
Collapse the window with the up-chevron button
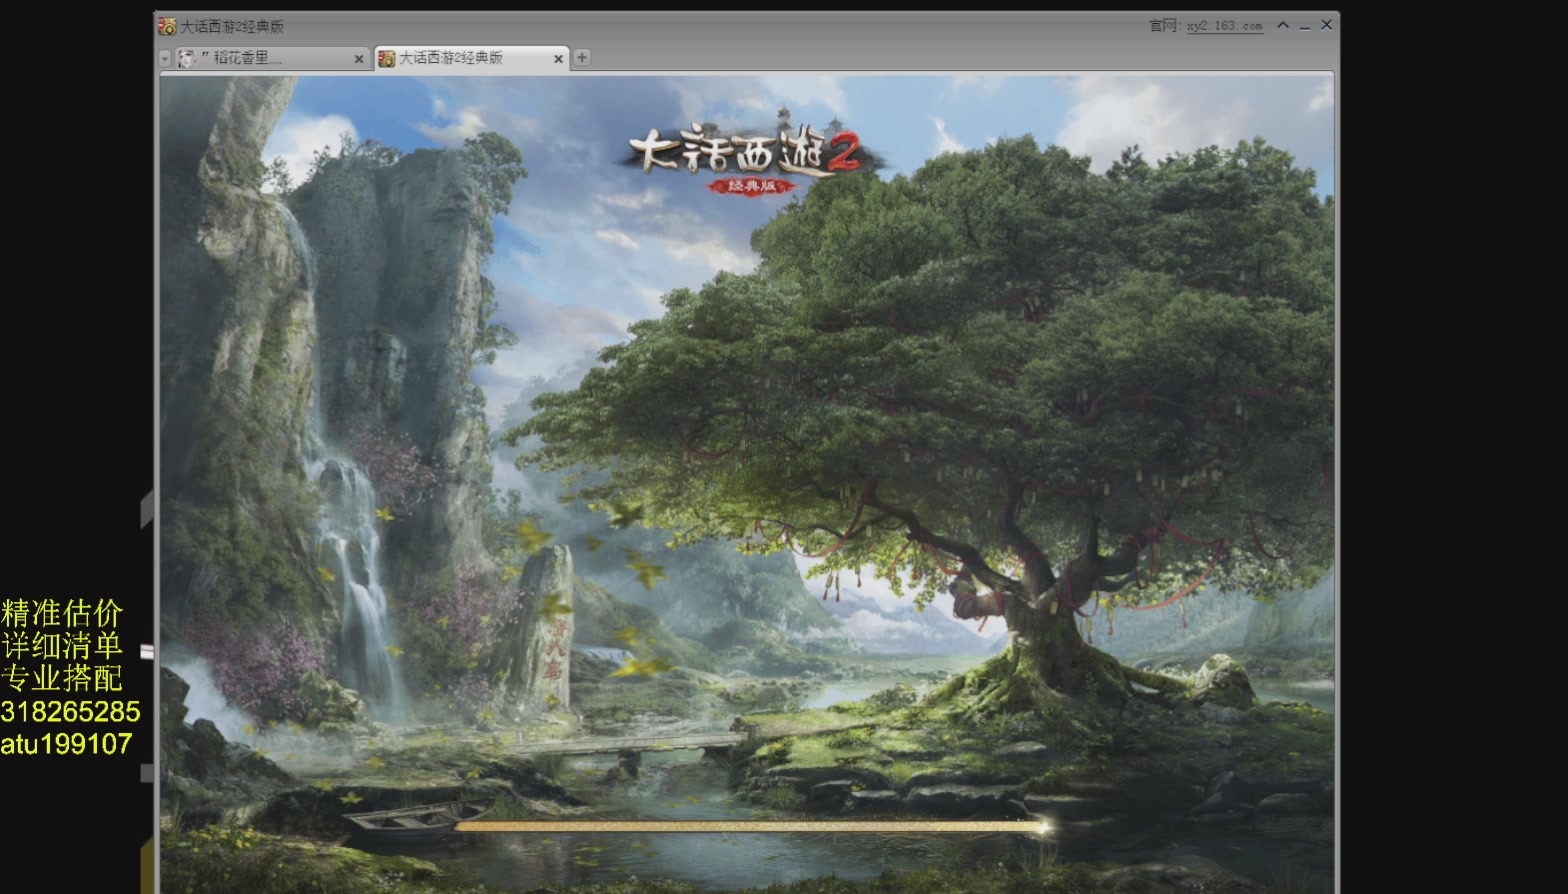[x=1283, y=26]
